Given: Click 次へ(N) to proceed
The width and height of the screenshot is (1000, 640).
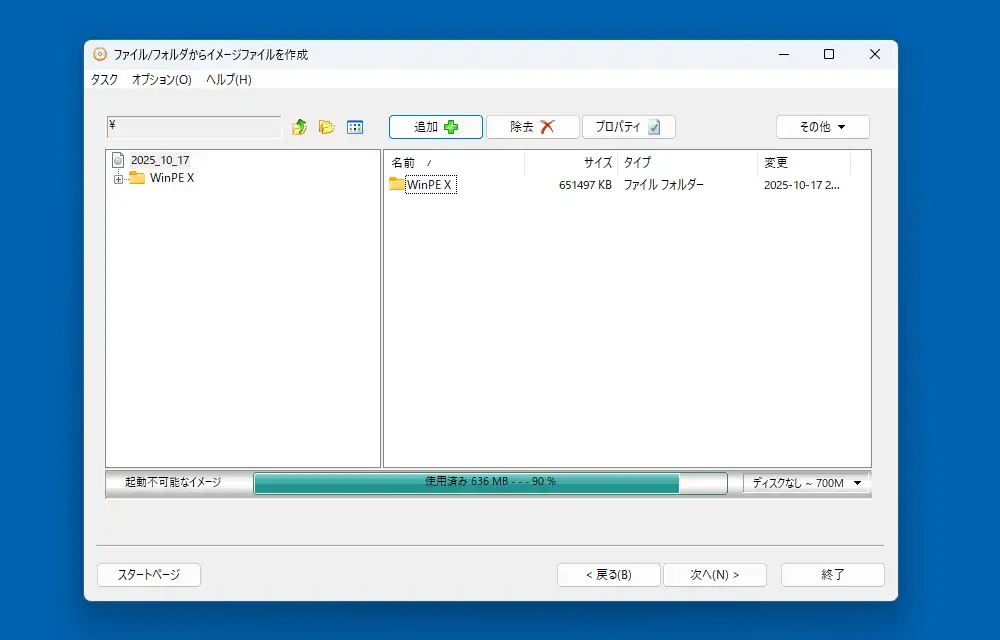Looking at the screenshot, I should (x=714, y=575).
